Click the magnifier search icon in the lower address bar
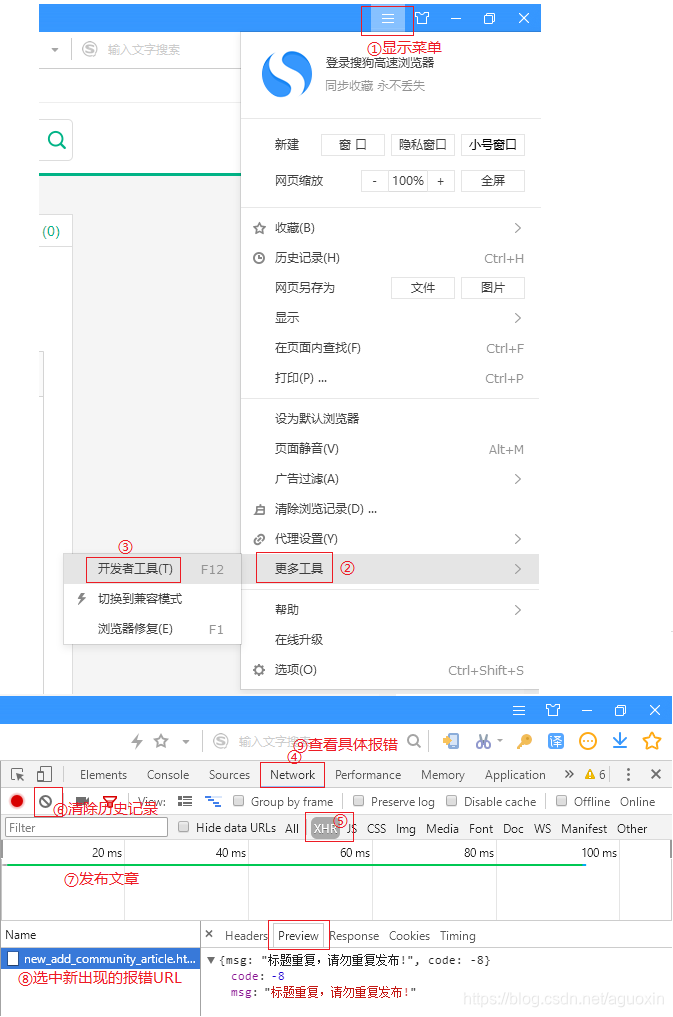 tap(414, 741)
